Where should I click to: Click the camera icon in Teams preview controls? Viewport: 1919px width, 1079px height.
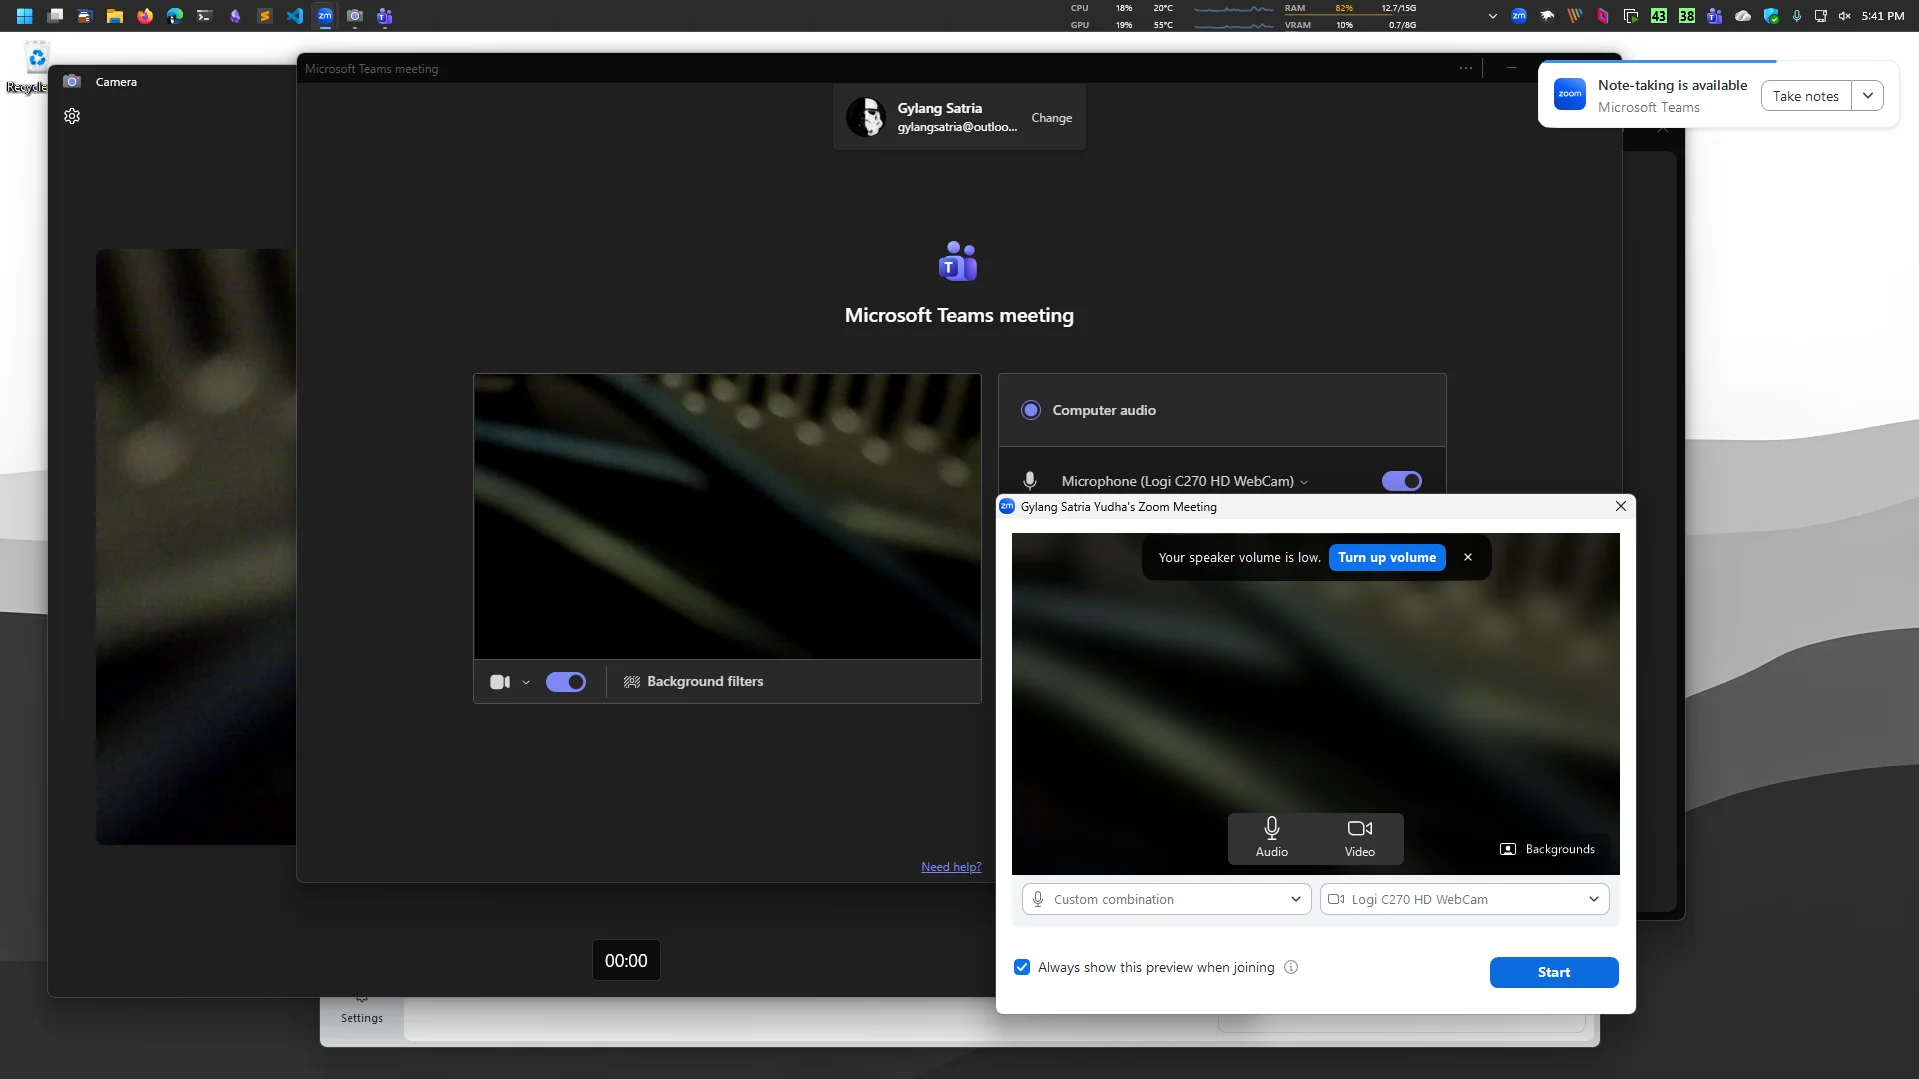[500, 682]
